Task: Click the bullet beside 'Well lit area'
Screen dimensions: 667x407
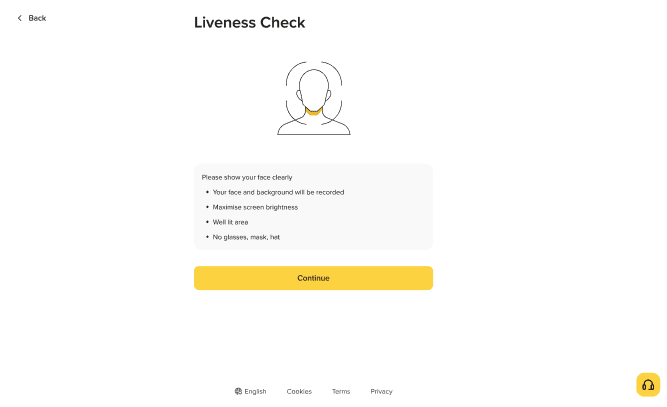Action: [207, 222]
